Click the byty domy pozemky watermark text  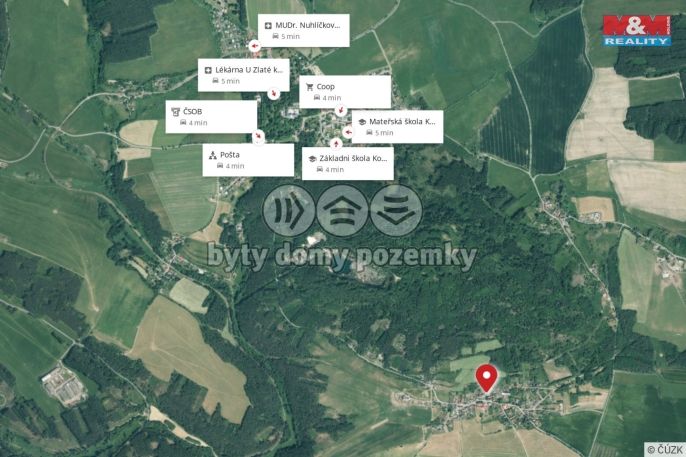pos(342,256)
